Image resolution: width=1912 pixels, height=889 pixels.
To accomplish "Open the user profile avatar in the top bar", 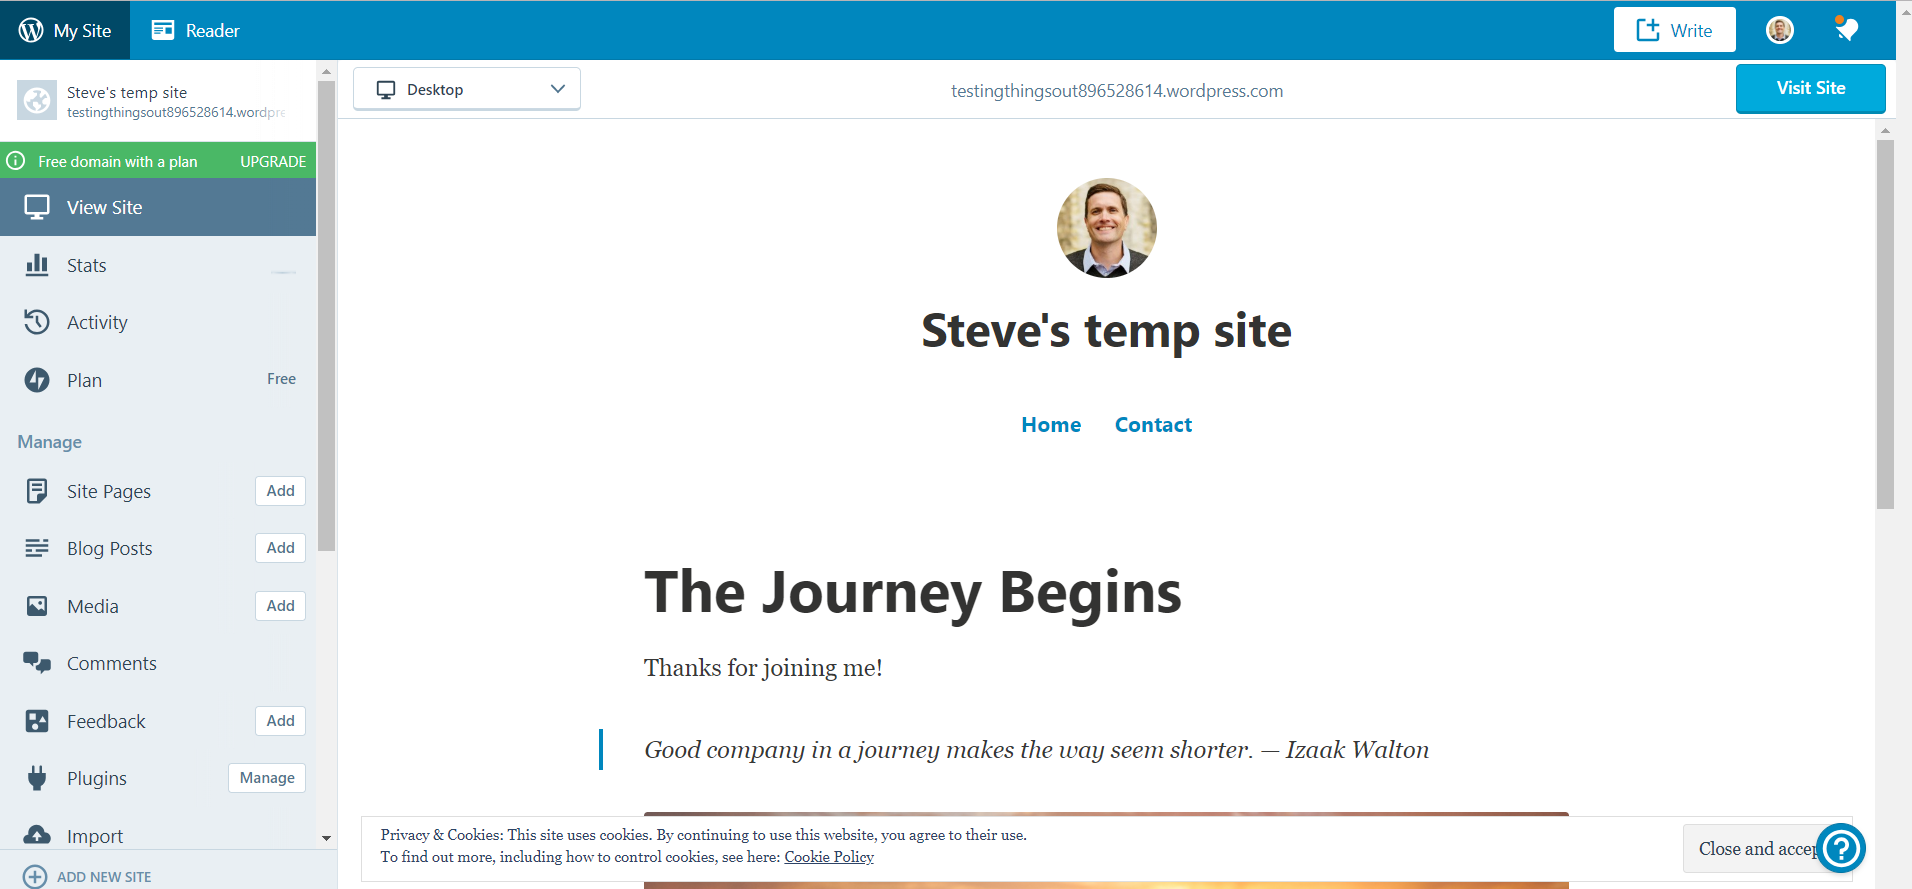I will [x=1779, y=30].
